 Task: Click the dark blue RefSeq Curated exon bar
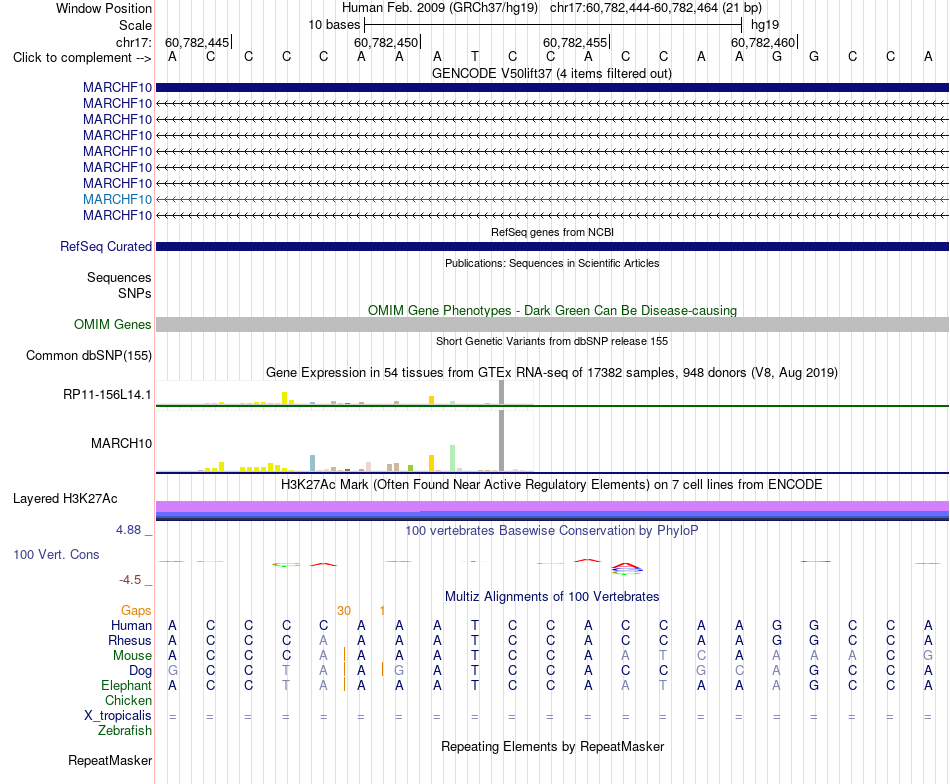point(552,247)
